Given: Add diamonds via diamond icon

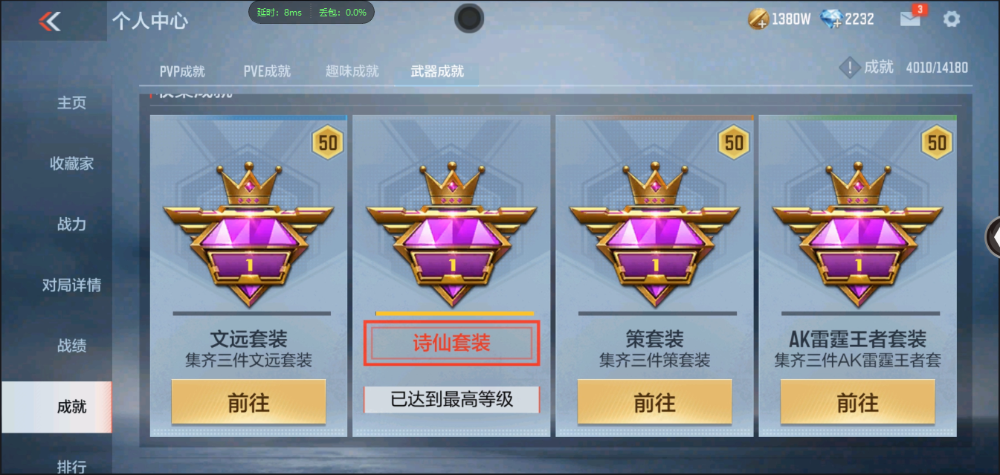Looking at the screenshot, I should [832, 19].
